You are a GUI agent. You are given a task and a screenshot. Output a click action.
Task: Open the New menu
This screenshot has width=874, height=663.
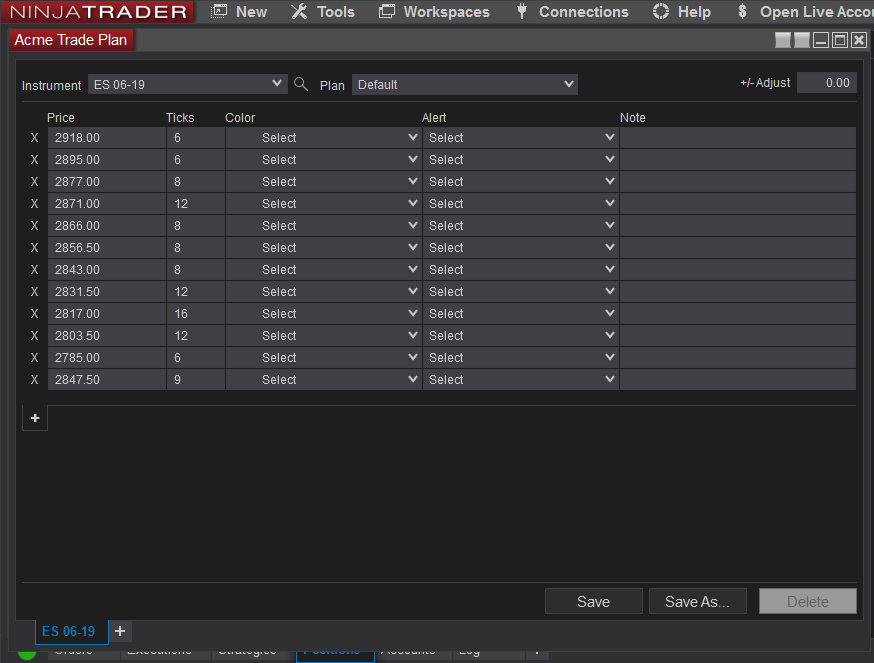click(239, 12)
